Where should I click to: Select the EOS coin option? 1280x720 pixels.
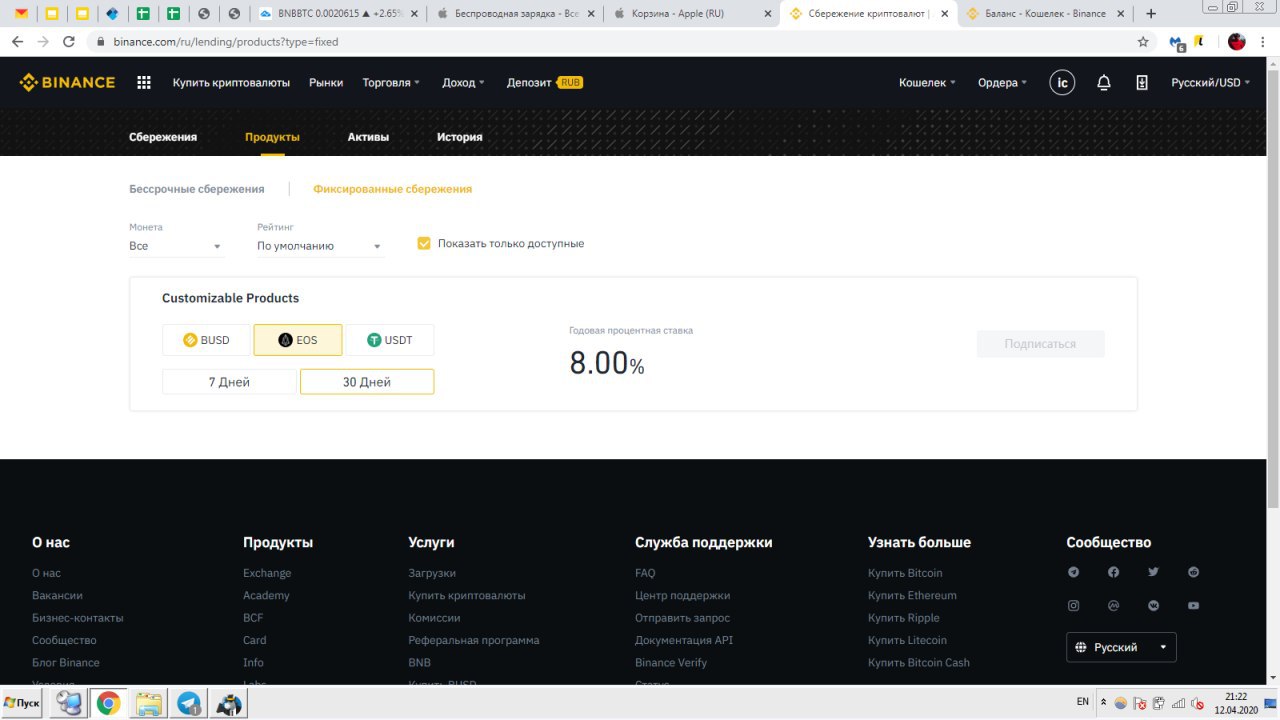[x=298, y=340]
